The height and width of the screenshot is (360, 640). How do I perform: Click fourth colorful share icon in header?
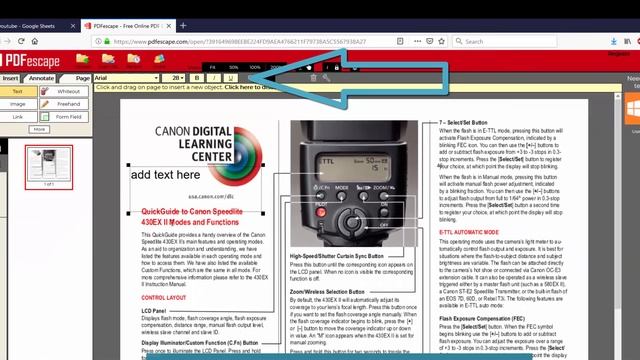click(x=159, y=59)
